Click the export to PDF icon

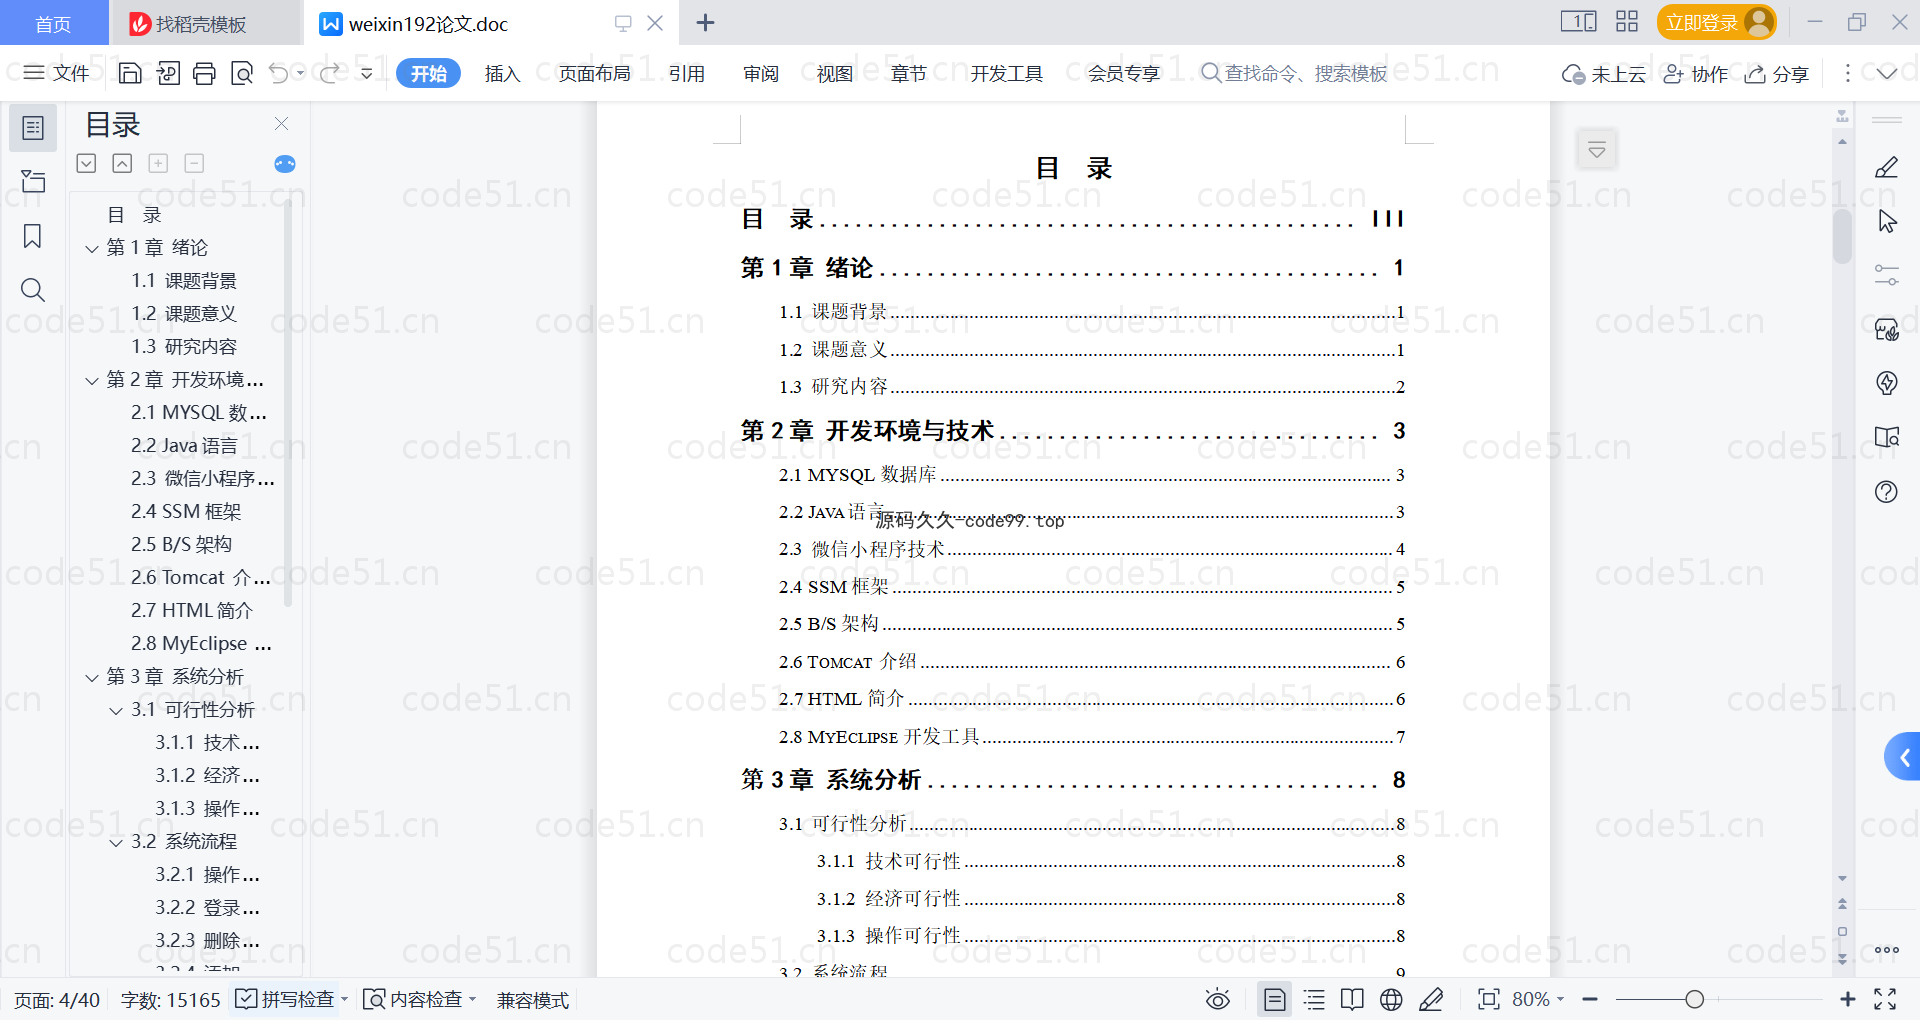point(167,73)
